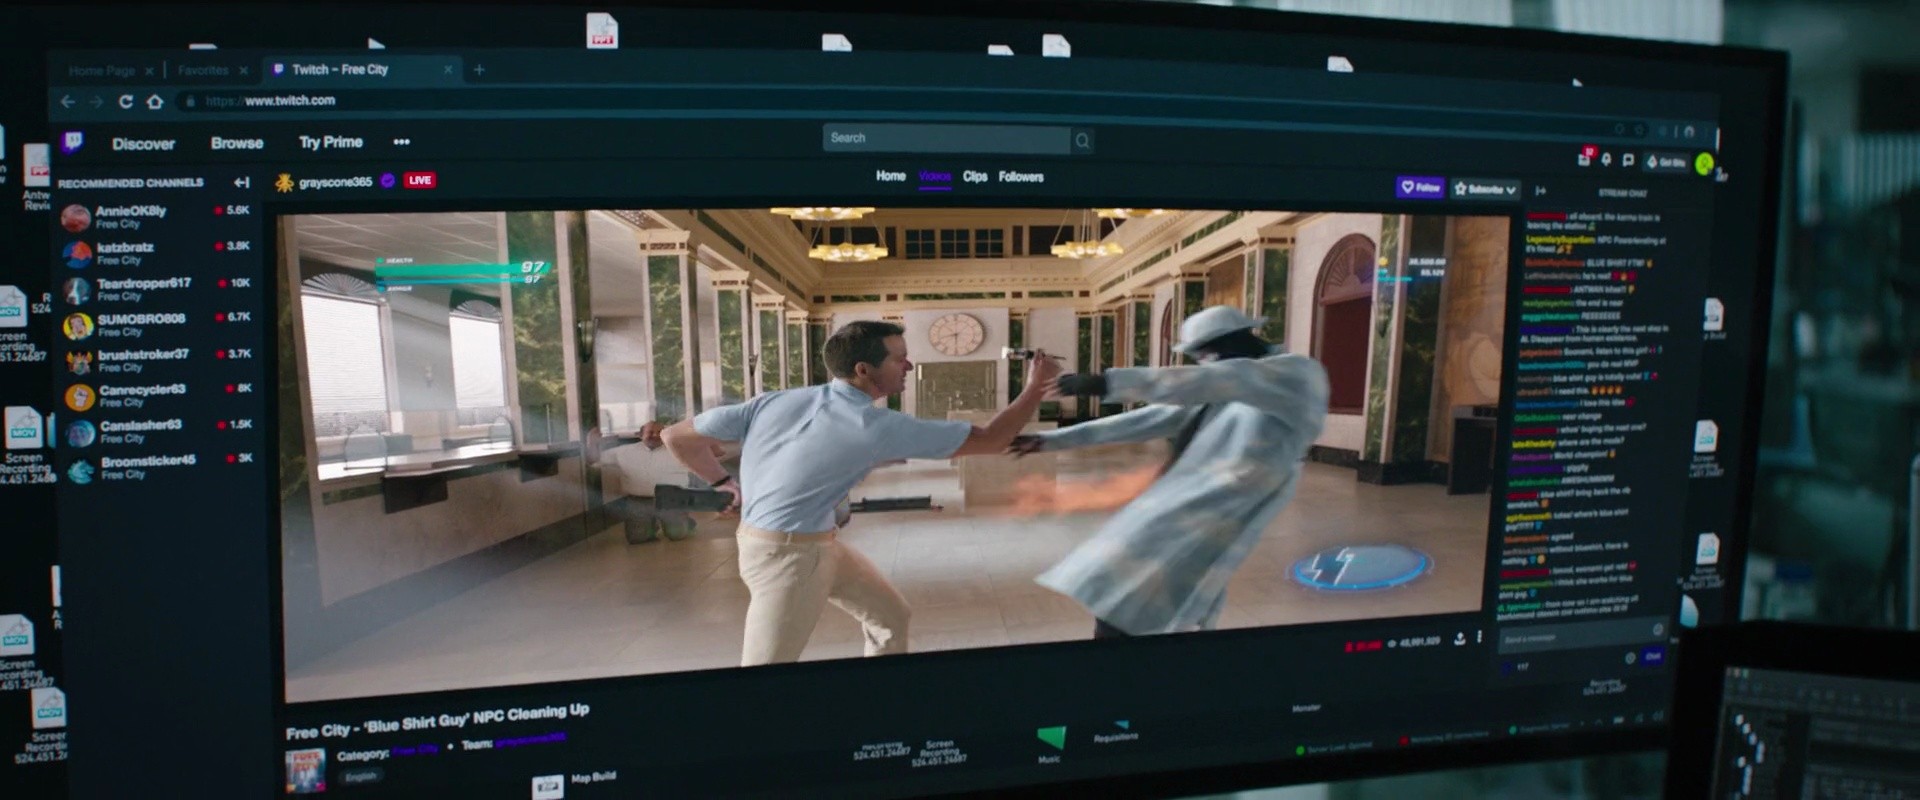
Task: Click the browser home icon
Action: (x=155, y=101)
